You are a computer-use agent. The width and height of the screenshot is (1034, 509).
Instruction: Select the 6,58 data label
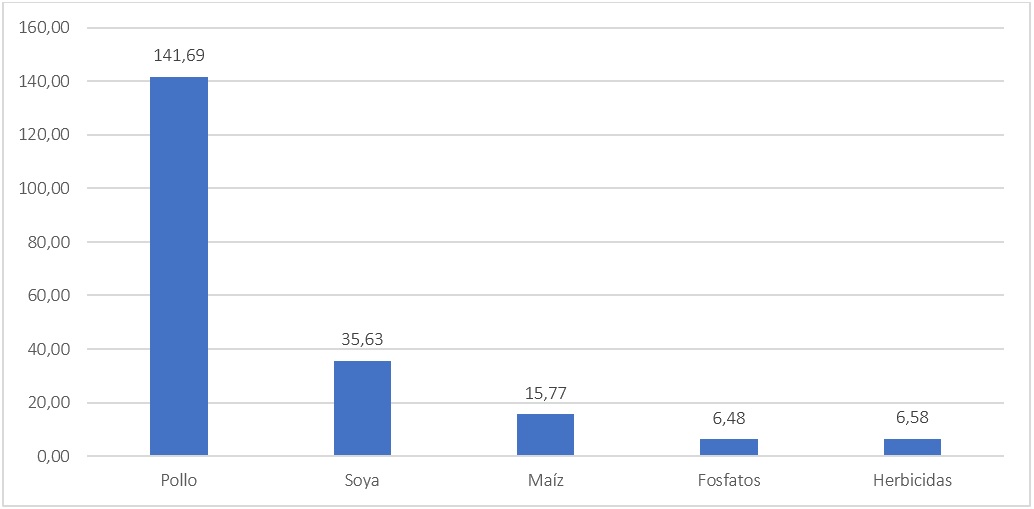[x=912, y=418]
